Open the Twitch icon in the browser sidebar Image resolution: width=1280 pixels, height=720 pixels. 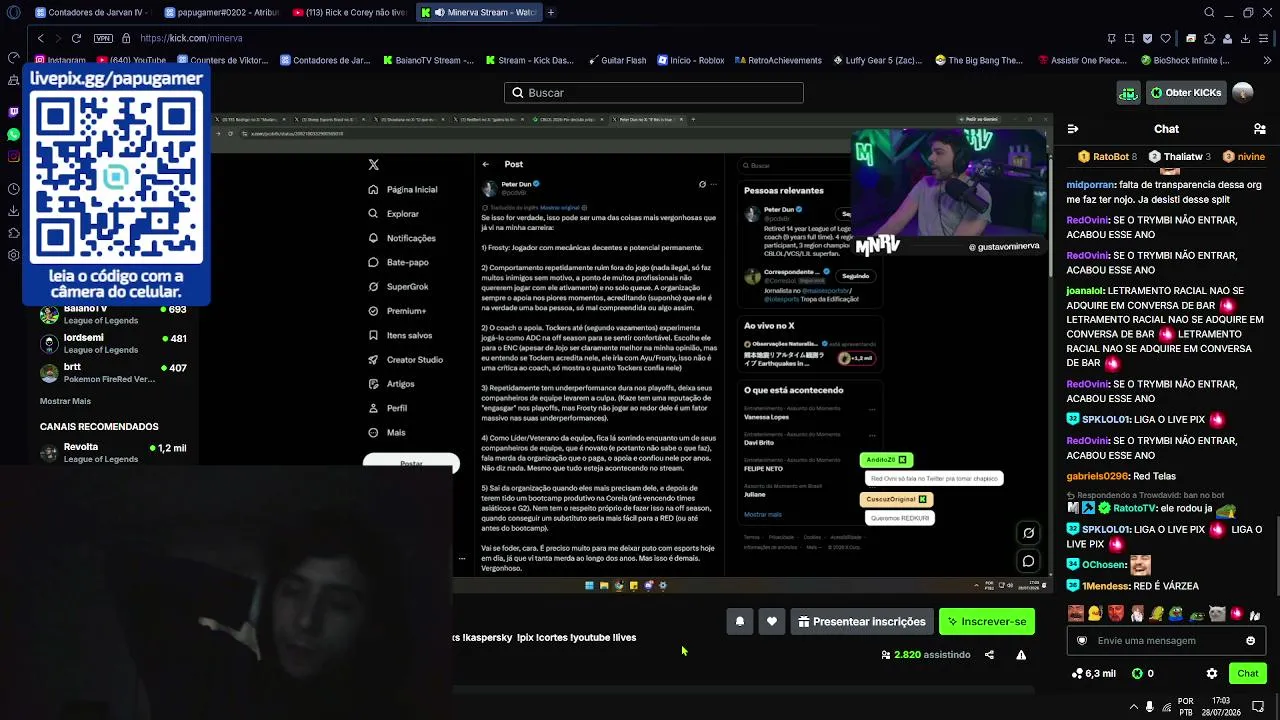click(13, 112)
